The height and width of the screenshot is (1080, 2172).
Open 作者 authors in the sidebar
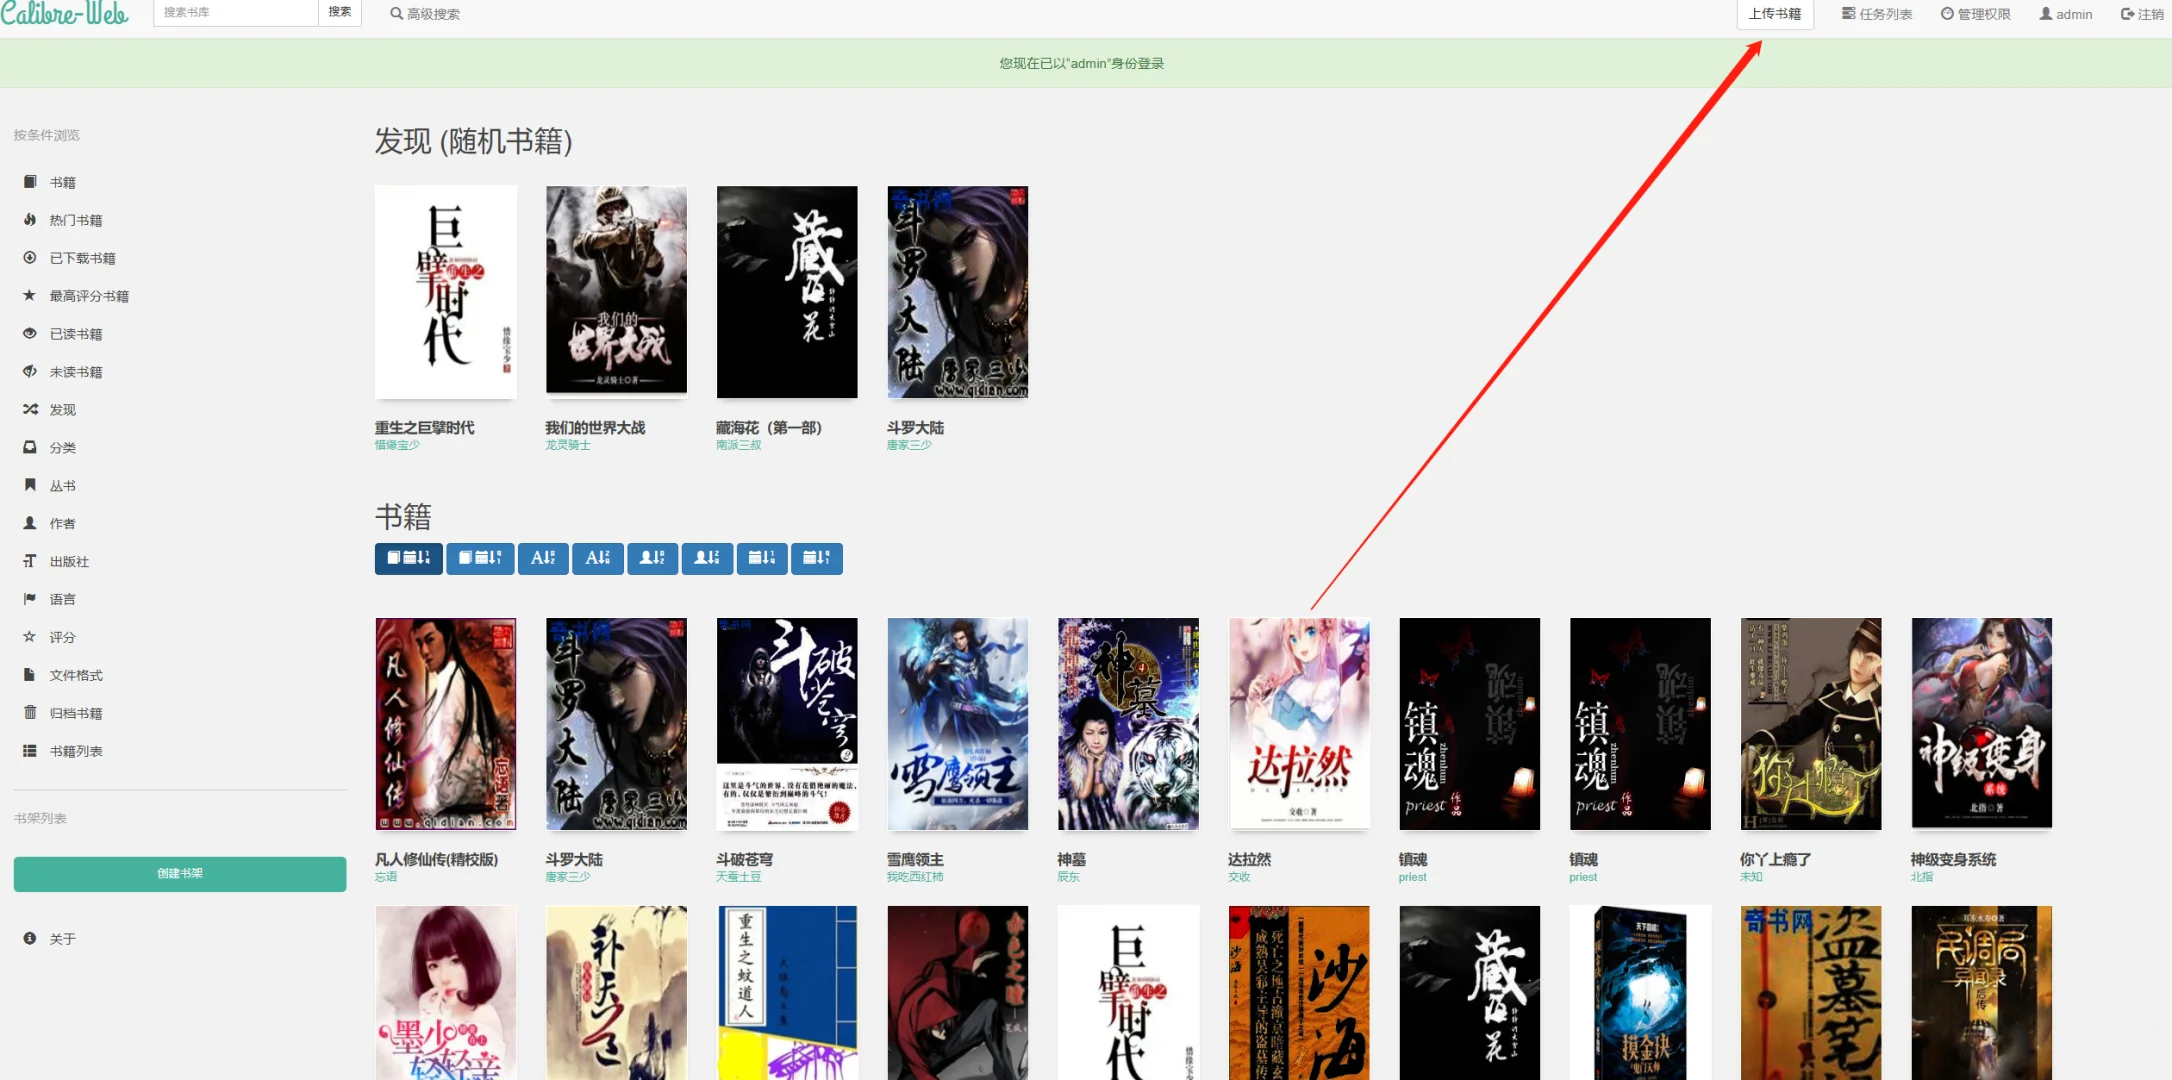[x=62, y=524]
